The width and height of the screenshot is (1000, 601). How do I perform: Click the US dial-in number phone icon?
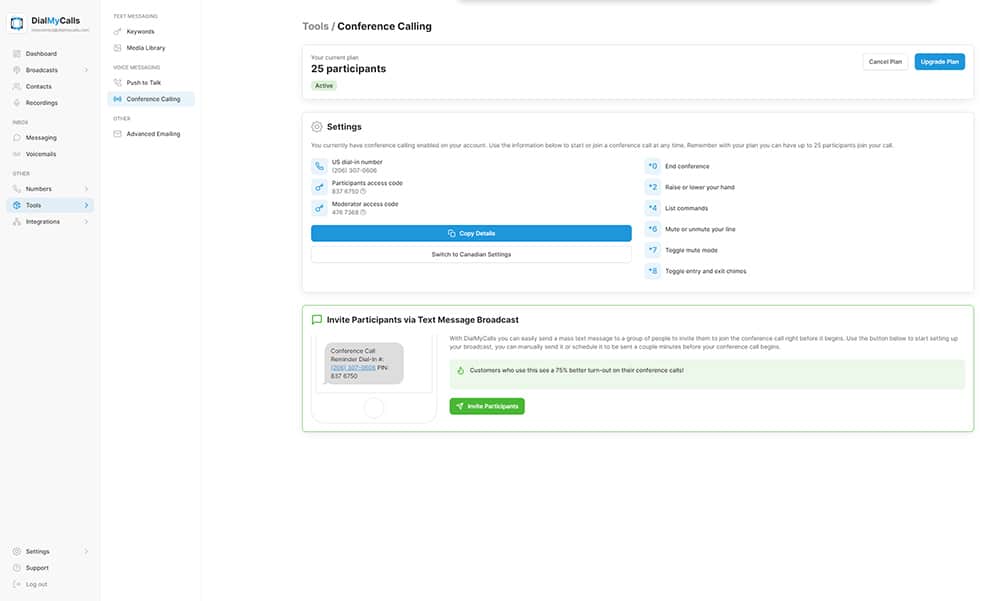pos(319,166)
